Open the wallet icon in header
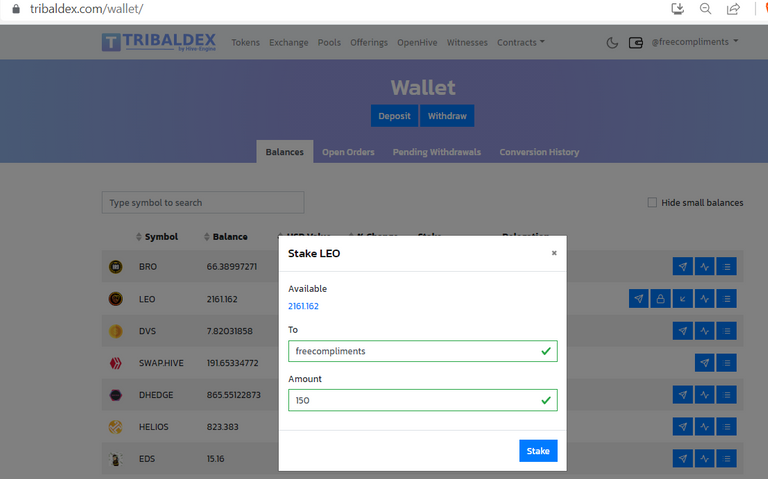The image size is (768, 479). click(x=636, y=43)
